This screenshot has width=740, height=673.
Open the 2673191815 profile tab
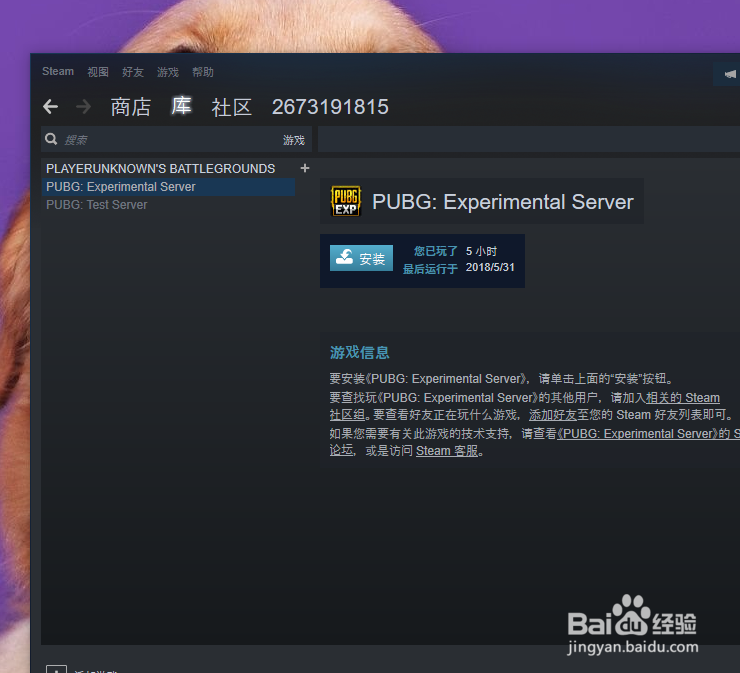(x=330, y=107)
